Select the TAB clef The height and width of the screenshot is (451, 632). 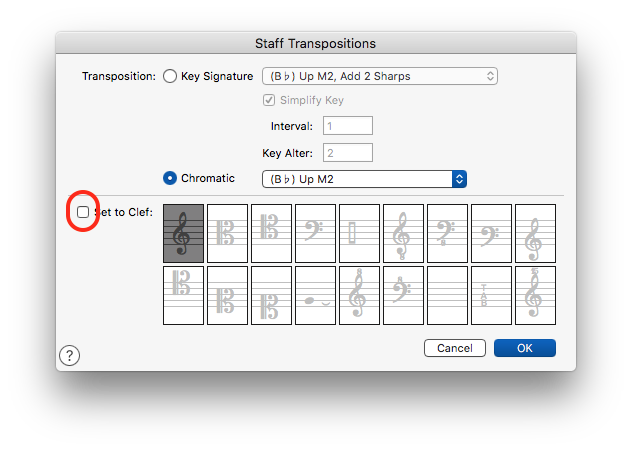(491, 295)
